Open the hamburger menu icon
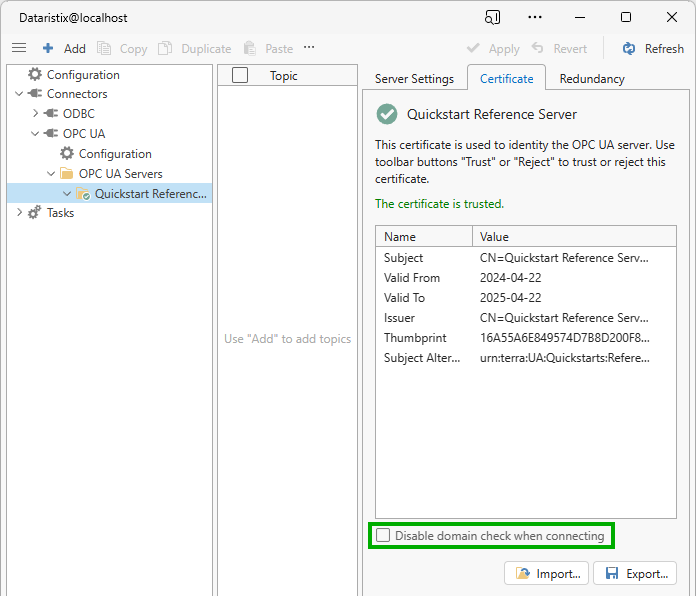Image resolution: width=696 pixels, height=596 pixels. pos(18,48)
